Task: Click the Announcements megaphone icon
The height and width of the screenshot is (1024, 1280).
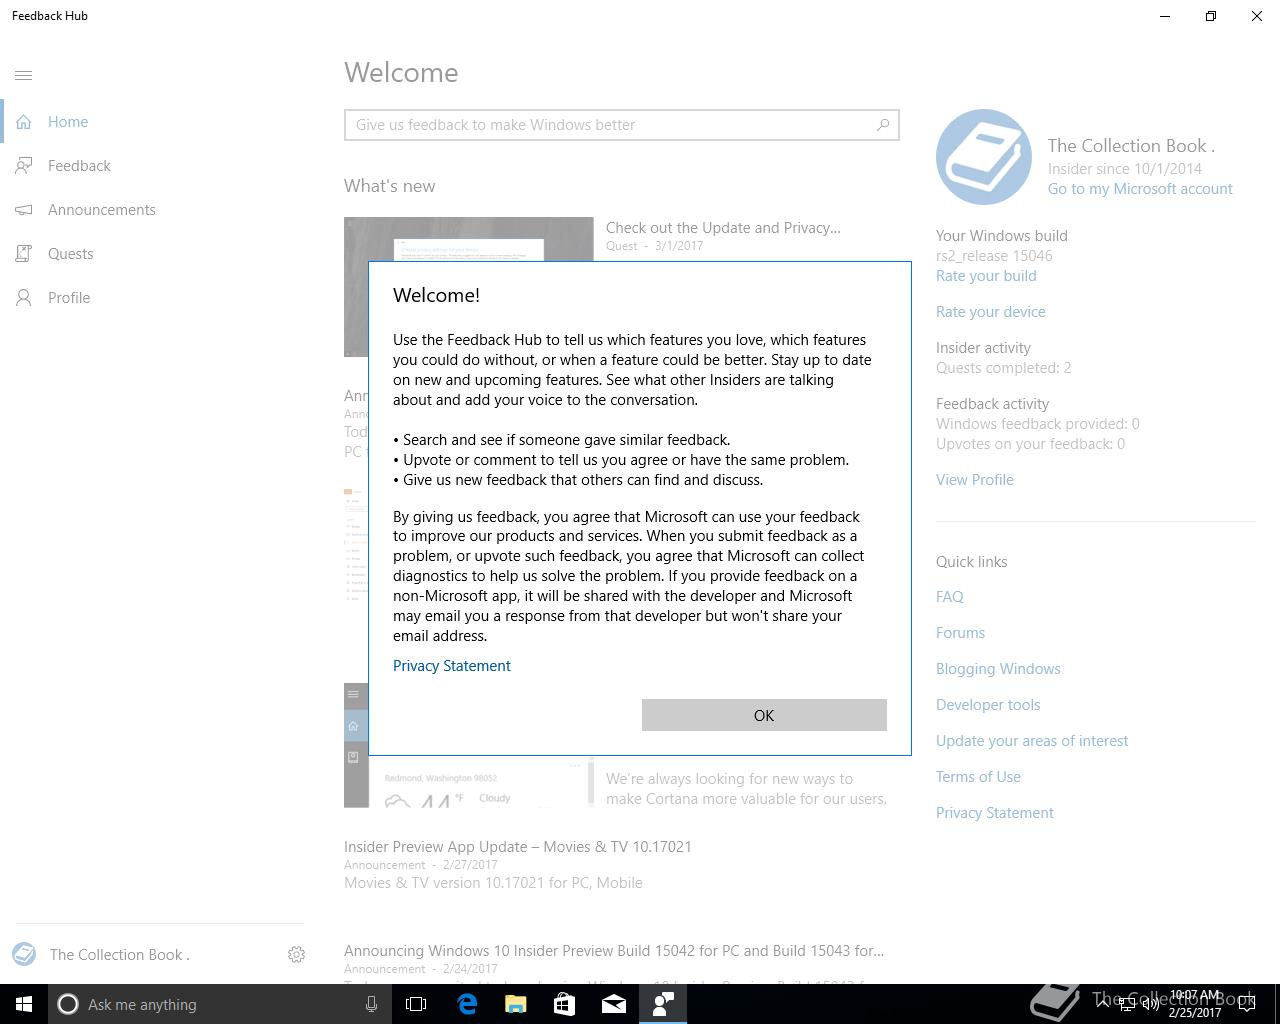Action: point(24,210)
